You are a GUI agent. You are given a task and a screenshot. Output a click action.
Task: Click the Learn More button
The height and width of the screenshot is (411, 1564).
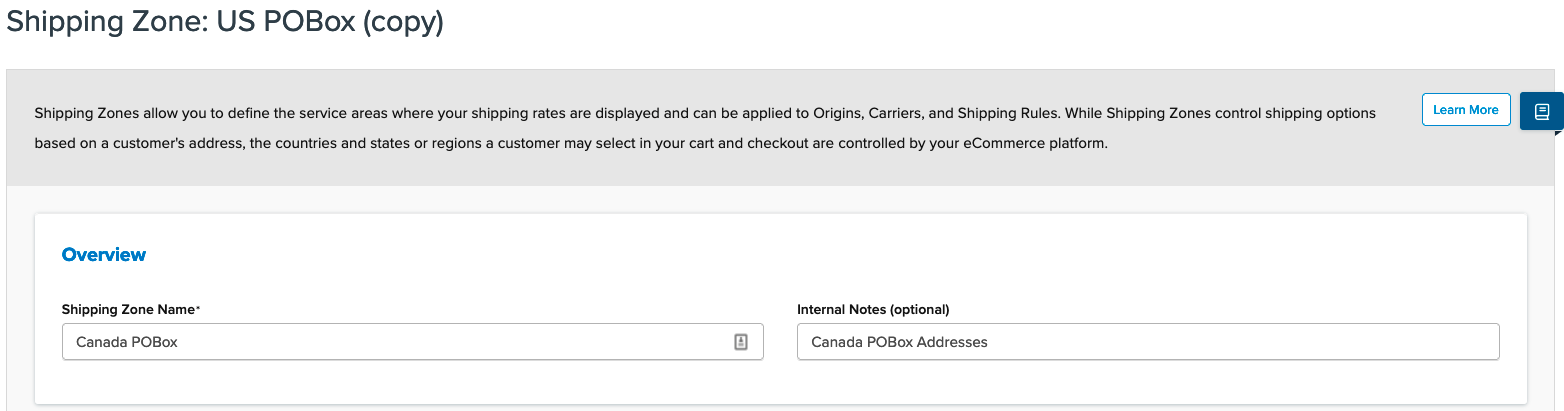tap(1465, 110)
